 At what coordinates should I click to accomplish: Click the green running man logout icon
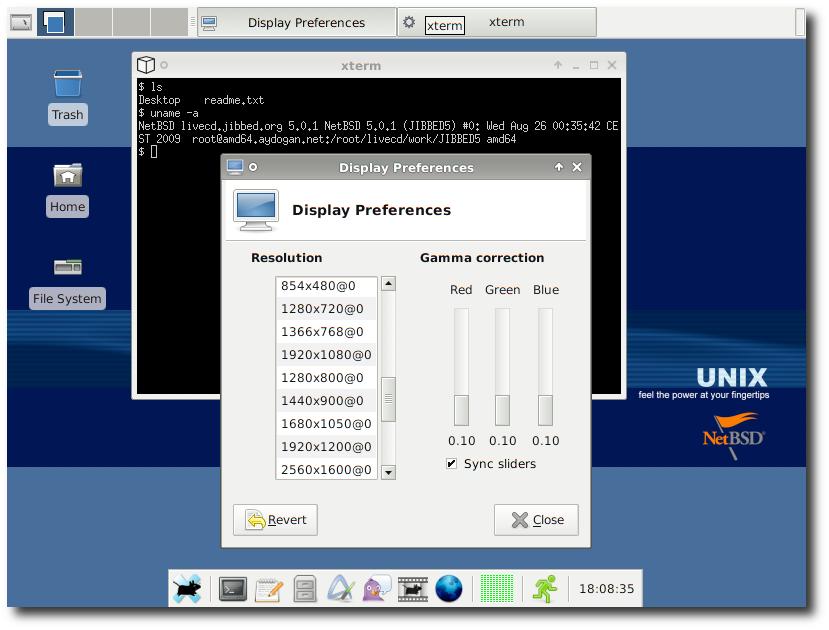click(545, 589)
